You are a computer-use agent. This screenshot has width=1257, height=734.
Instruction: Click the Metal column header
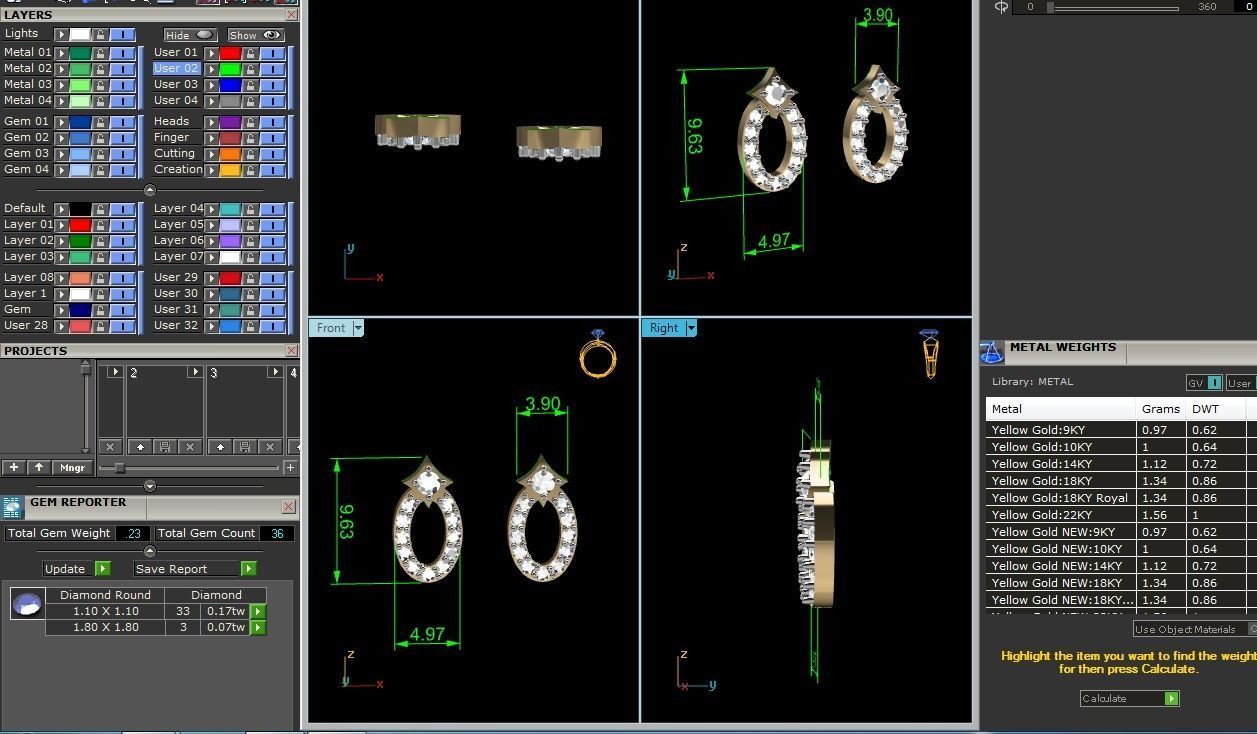tap(1061, 409)
